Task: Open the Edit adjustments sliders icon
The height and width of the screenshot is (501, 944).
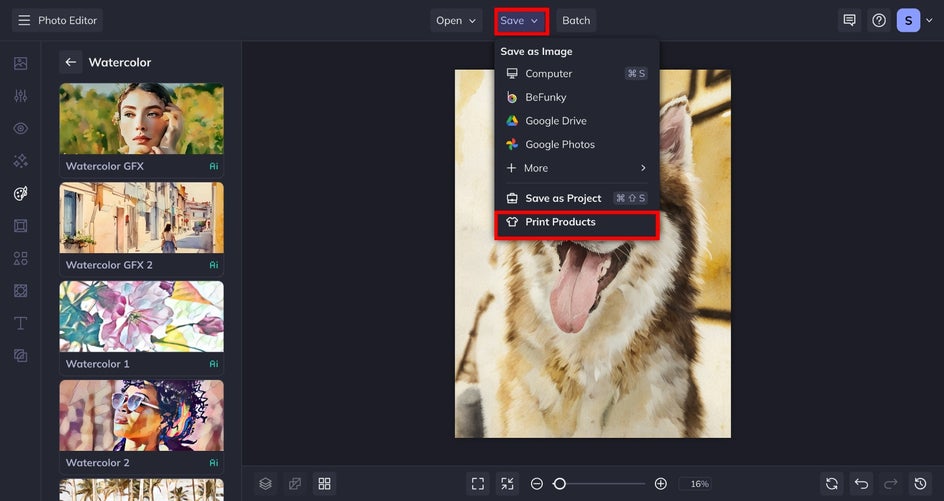Action: [20, 96]
